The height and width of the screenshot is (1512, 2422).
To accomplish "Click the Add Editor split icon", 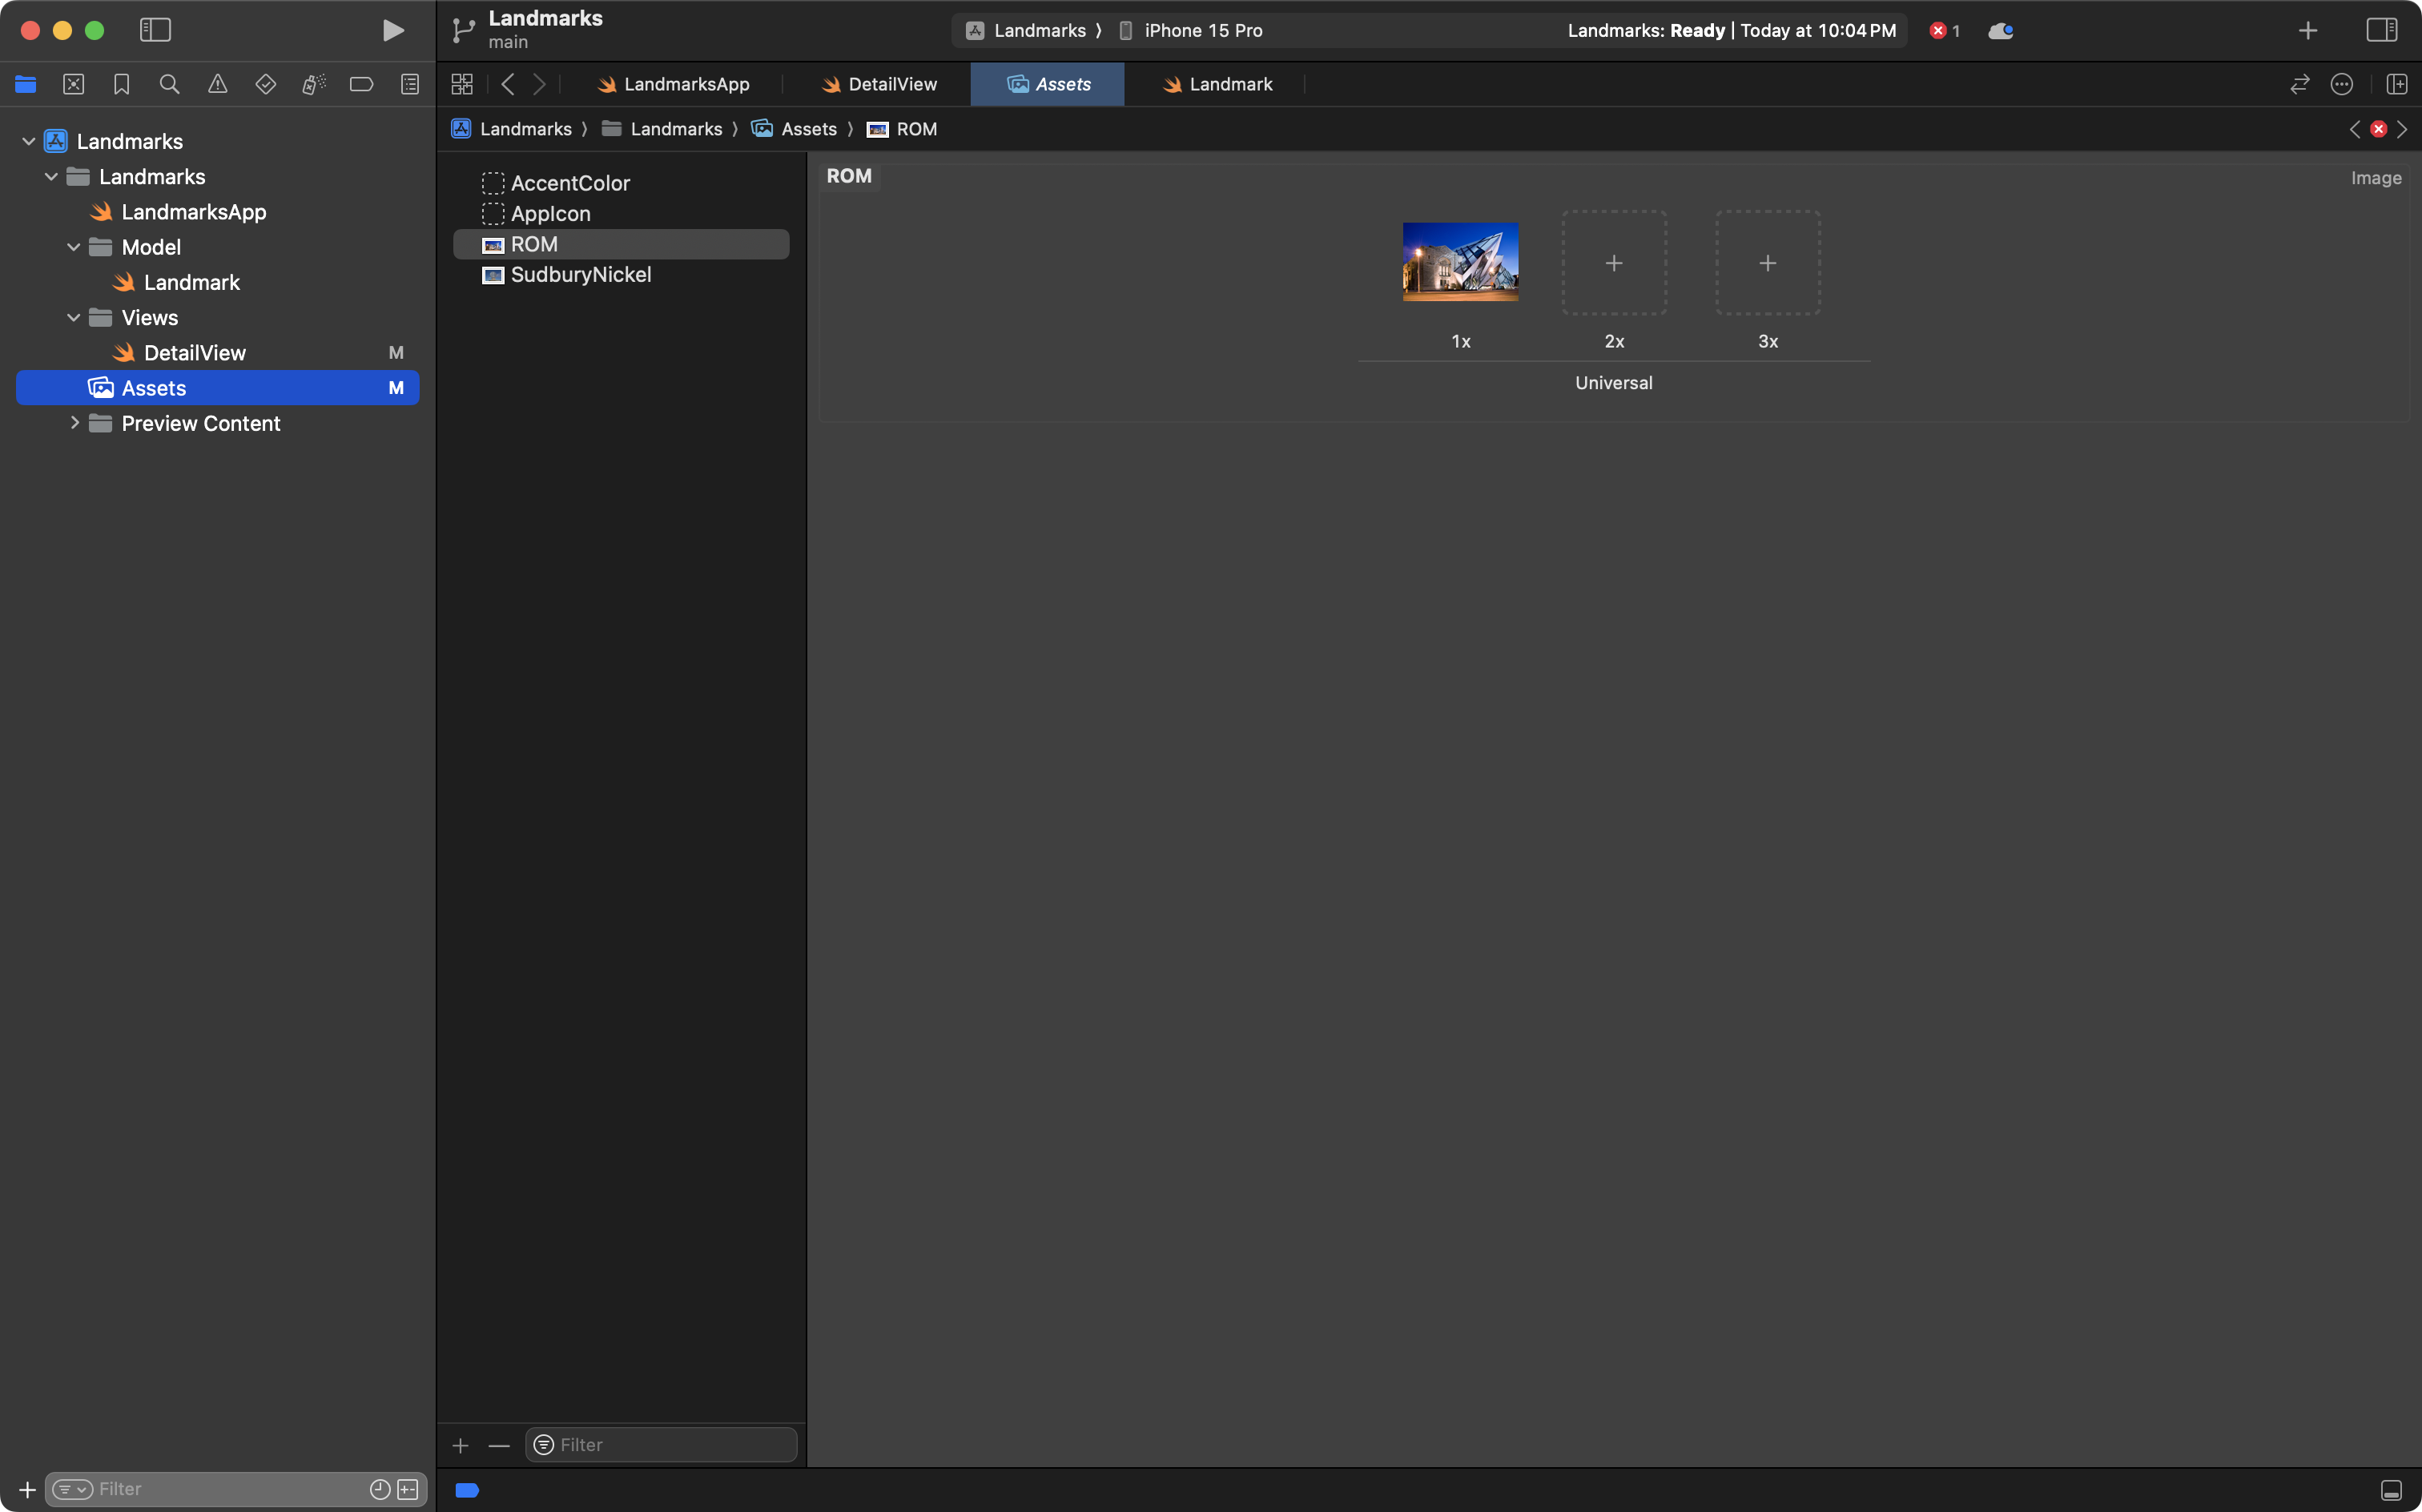I will [2397, 84].
